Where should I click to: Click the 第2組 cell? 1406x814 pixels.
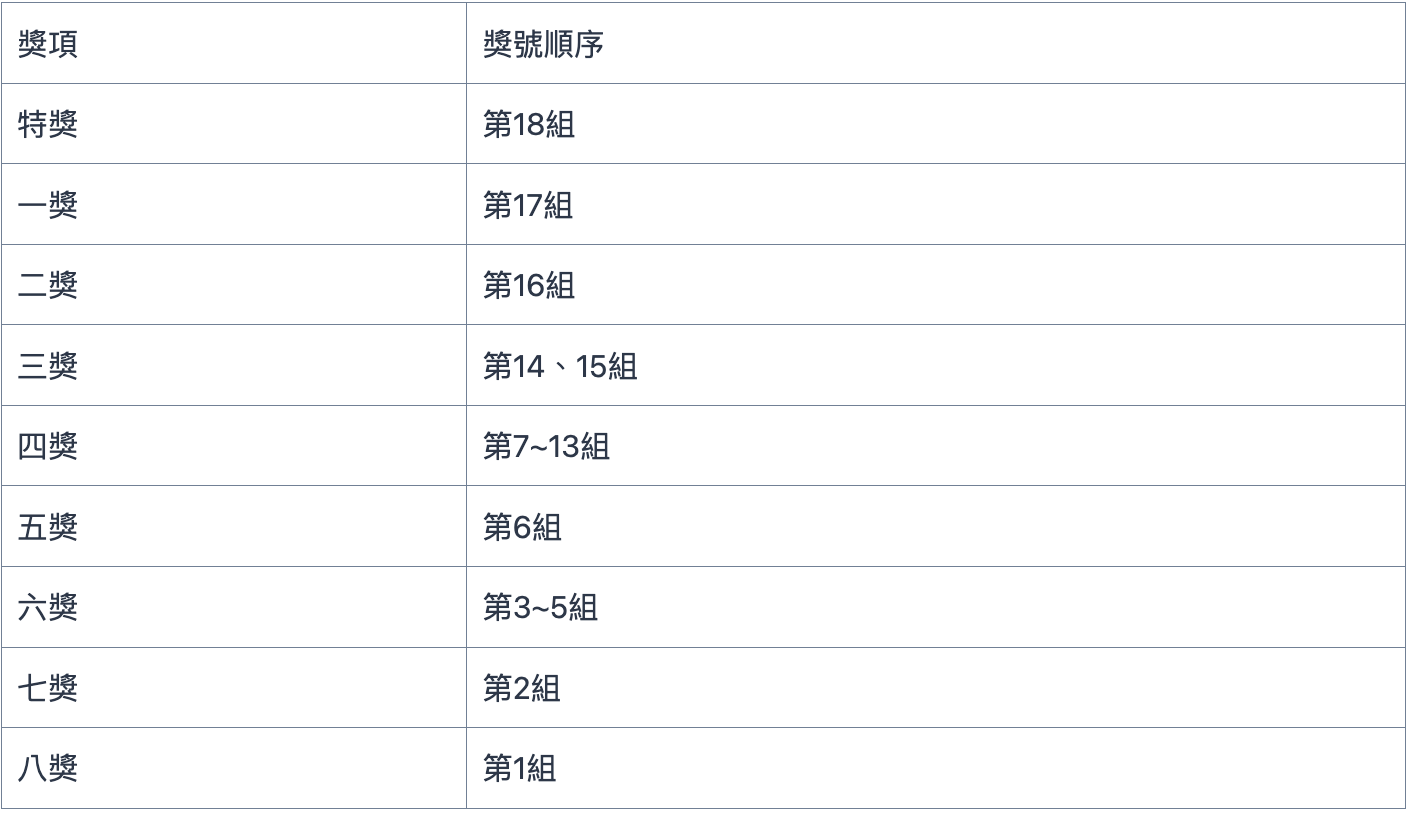[x=936, y=687]
